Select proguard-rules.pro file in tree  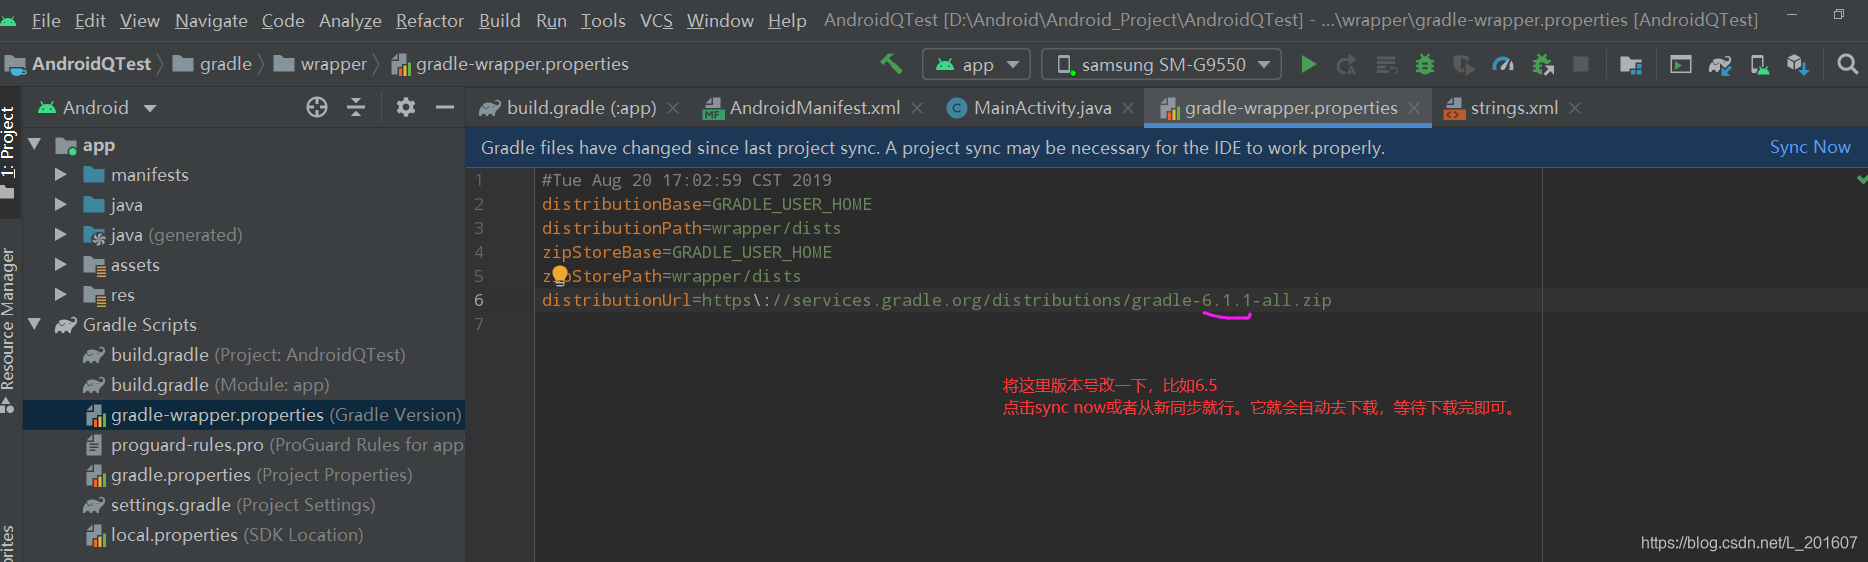[275, 444]
